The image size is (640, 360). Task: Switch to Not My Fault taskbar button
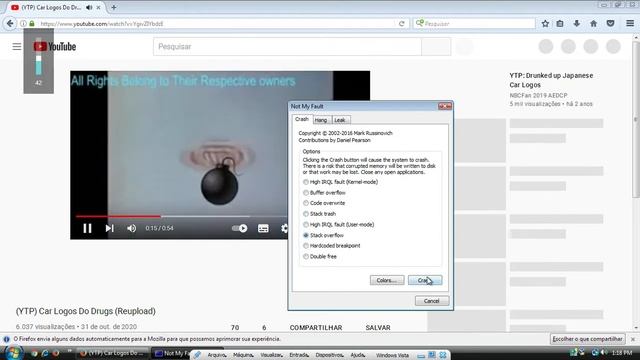pyautogui.click(x=171, y=353)
